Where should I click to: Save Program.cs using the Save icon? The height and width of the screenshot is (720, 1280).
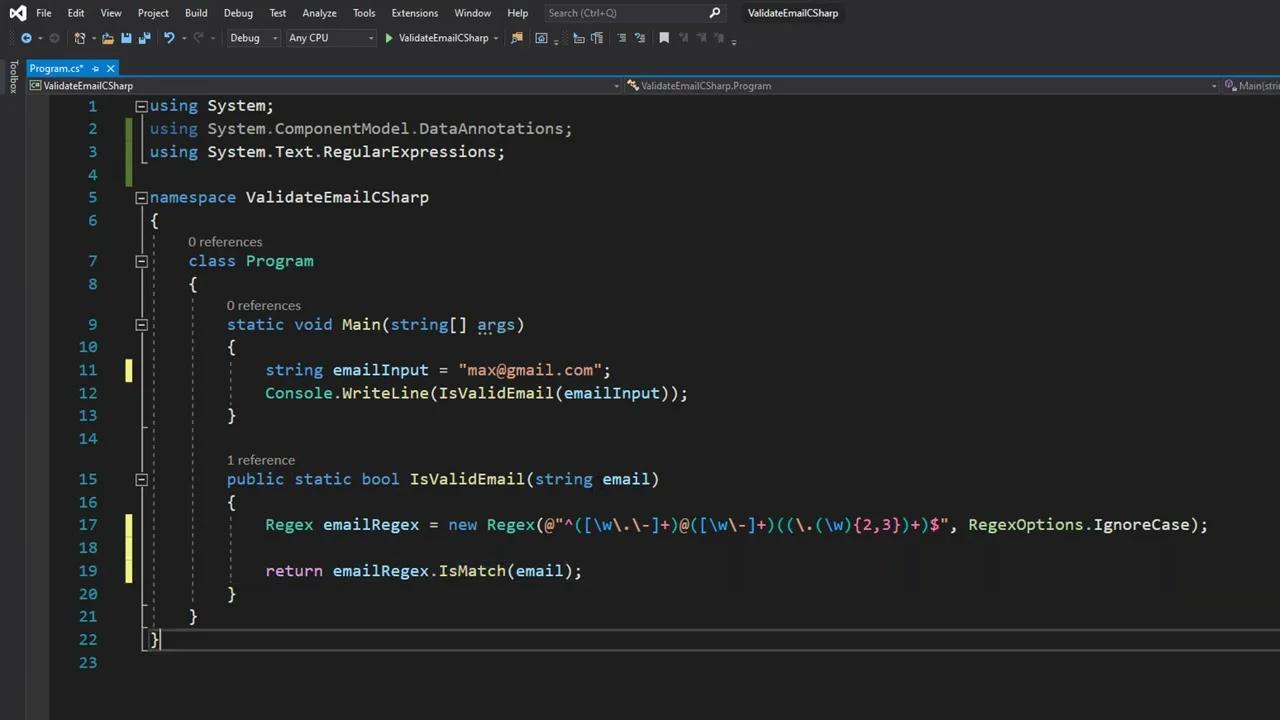pos(126,38)
